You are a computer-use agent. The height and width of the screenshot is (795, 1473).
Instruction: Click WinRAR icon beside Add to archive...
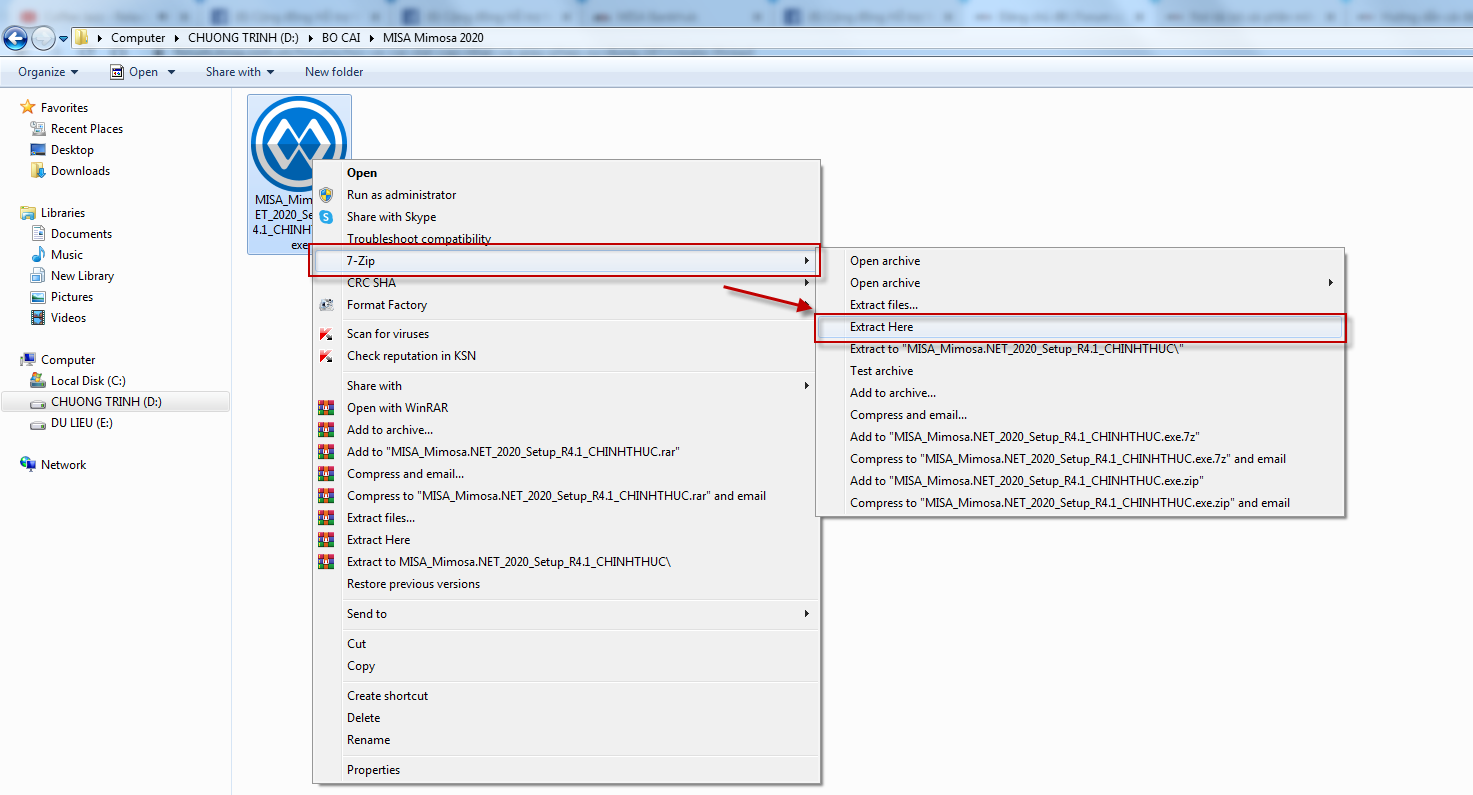326,430
